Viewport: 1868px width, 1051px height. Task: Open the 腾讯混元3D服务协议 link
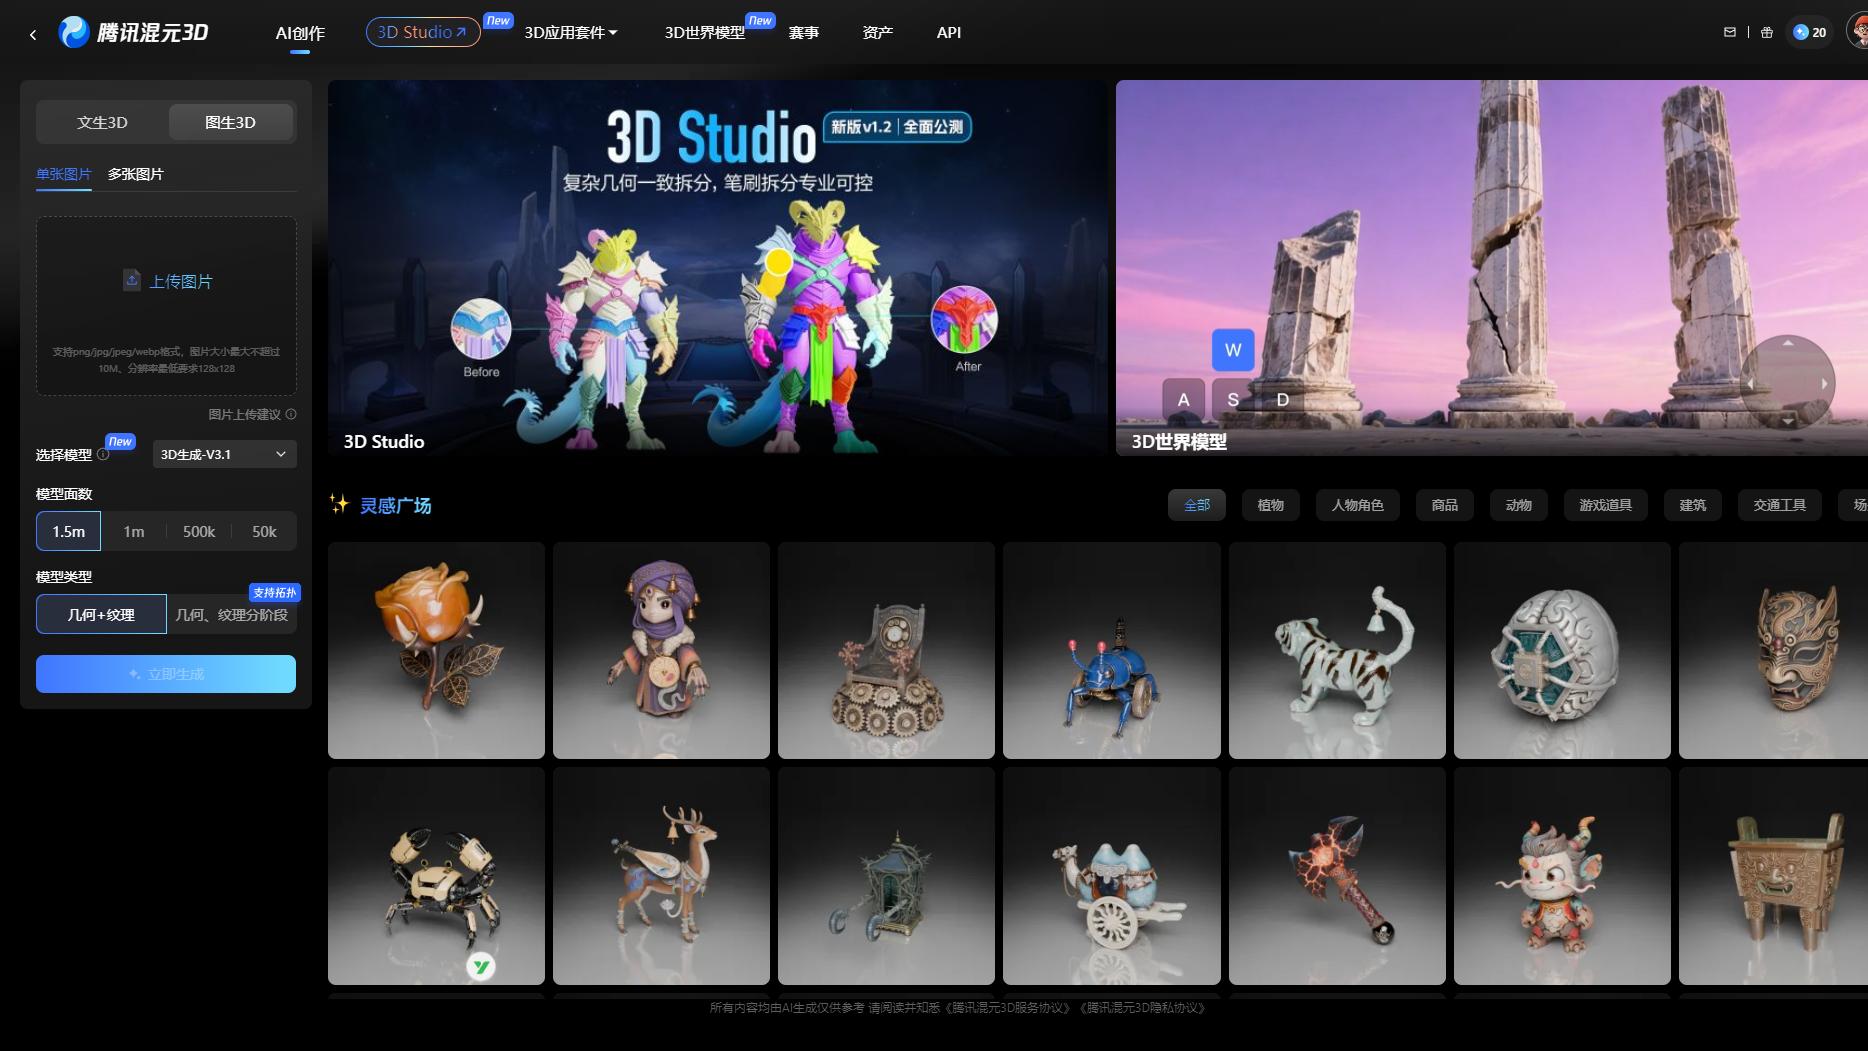tap(1009, 1008)
